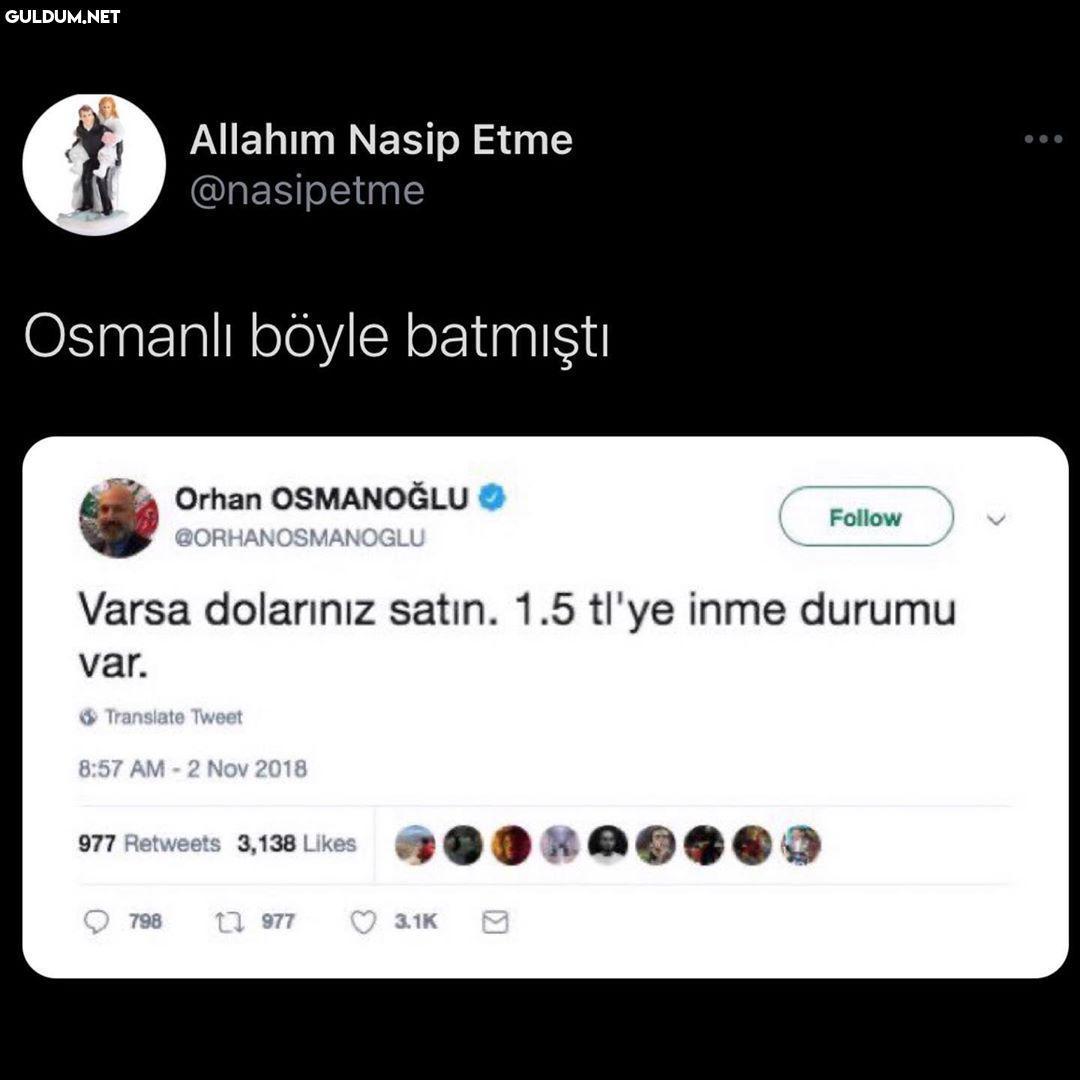Screen dimensions: 1080x1080
Task: Expand the chevron next to Follow
Action: point(996,519)
